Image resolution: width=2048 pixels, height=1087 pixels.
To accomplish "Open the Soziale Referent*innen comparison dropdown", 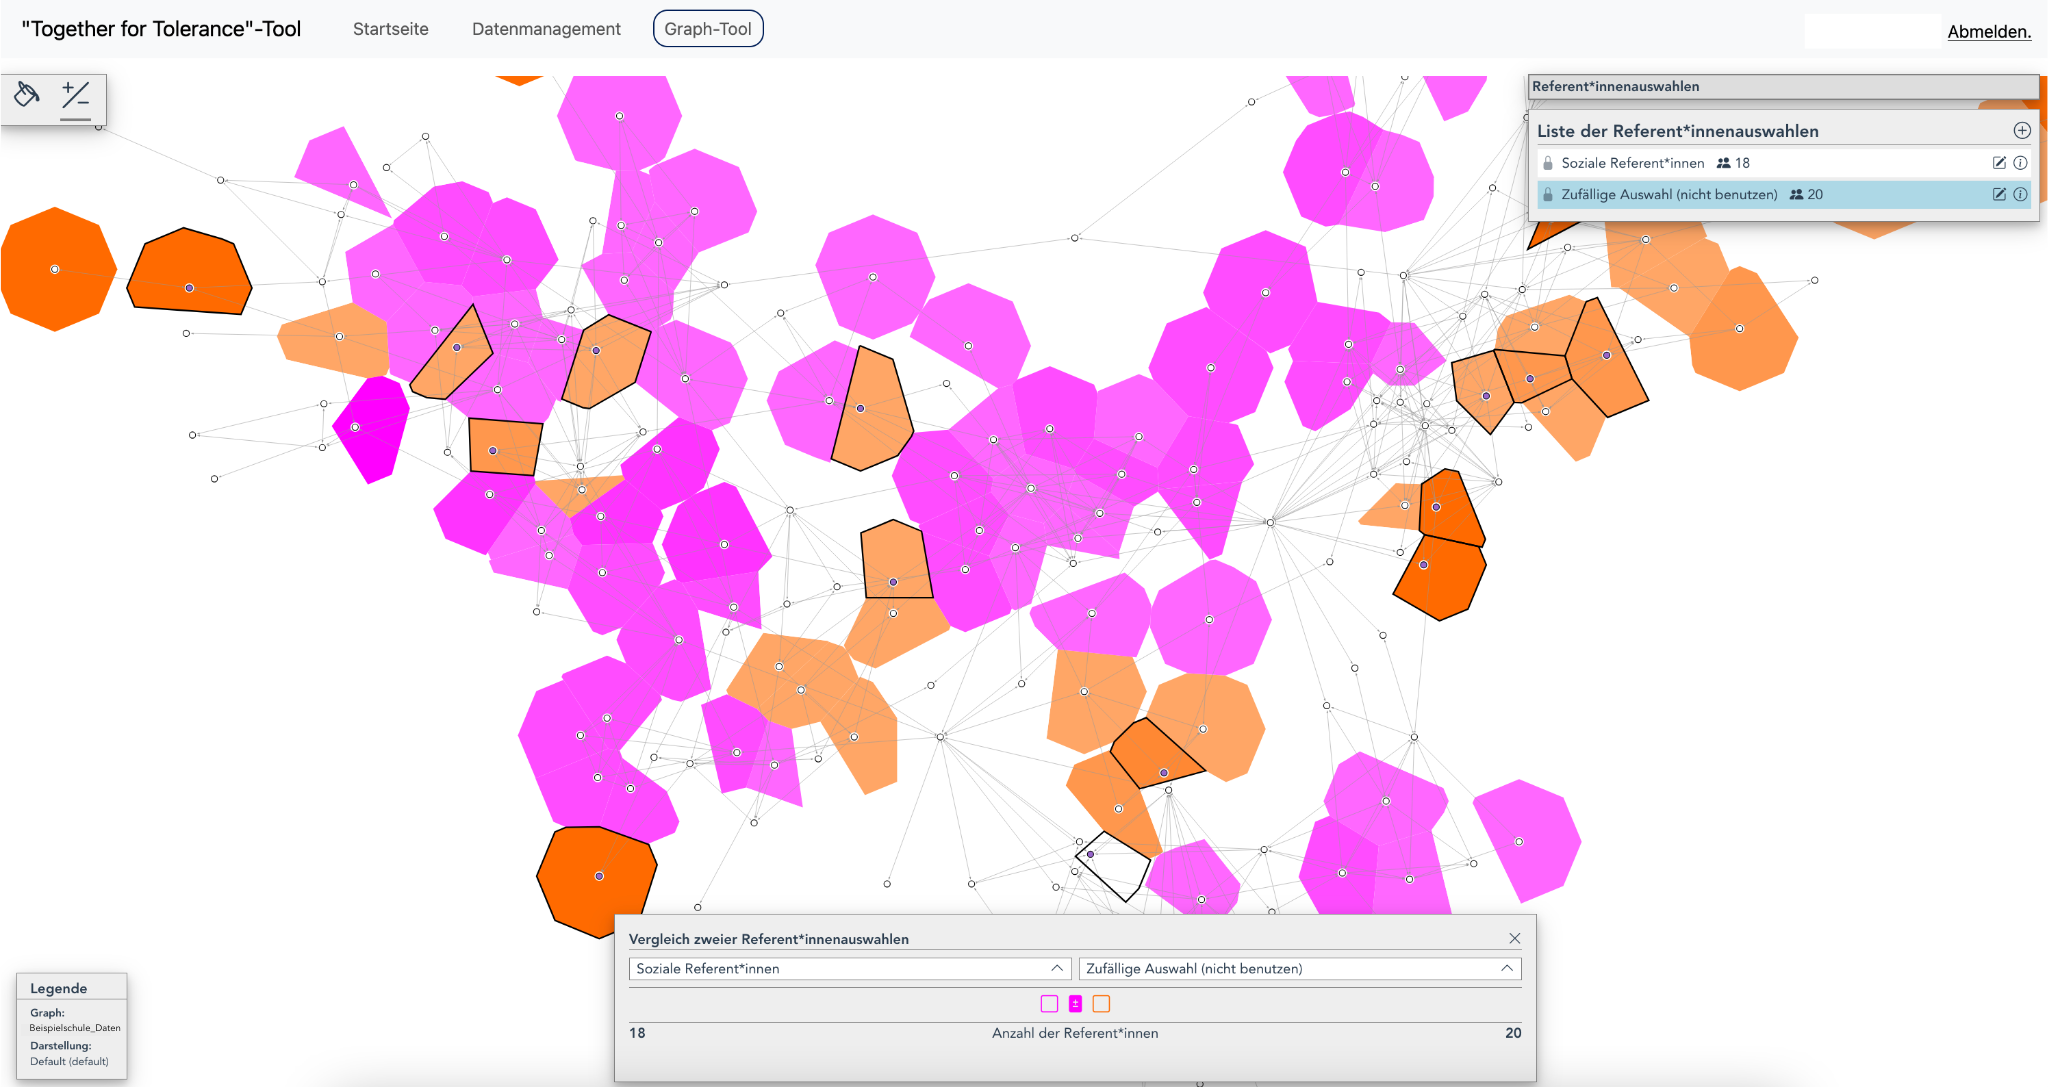I will pyautogui.click(x=849, y=968).
